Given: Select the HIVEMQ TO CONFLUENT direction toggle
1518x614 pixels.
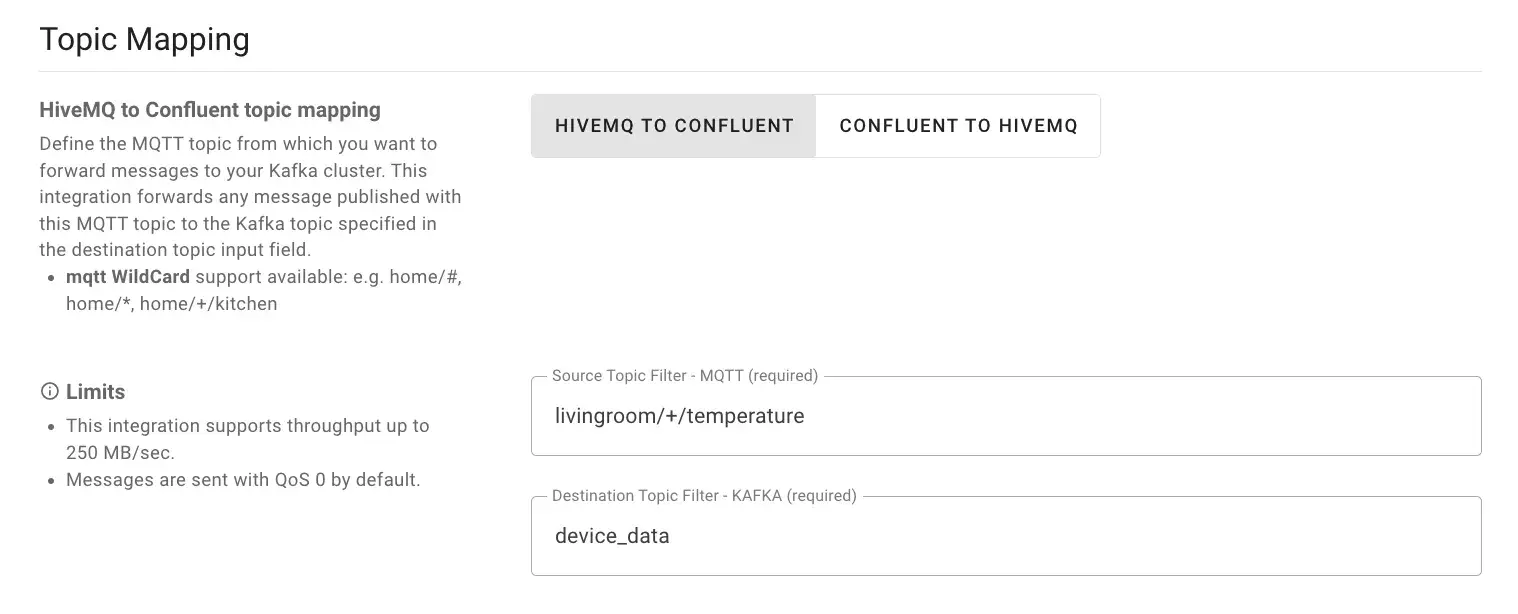Looking at the screenshot, I should (x=674, y=126).
